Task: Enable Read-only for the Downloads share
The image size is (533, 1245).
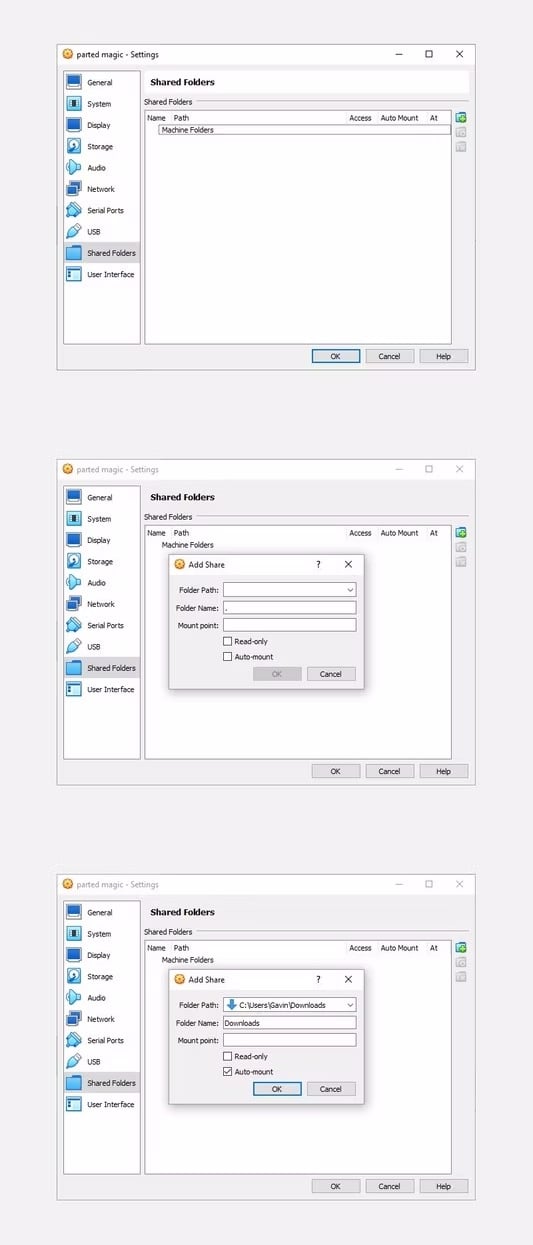Action: (x=228, y=1056)
